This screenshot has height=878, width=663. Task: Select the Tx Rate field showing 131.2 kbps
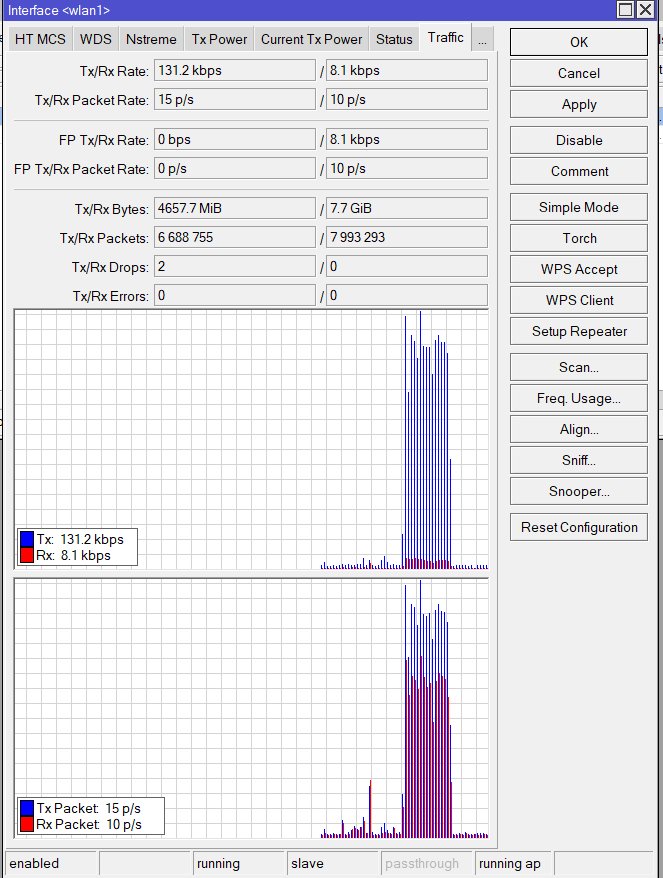(235, 71)
